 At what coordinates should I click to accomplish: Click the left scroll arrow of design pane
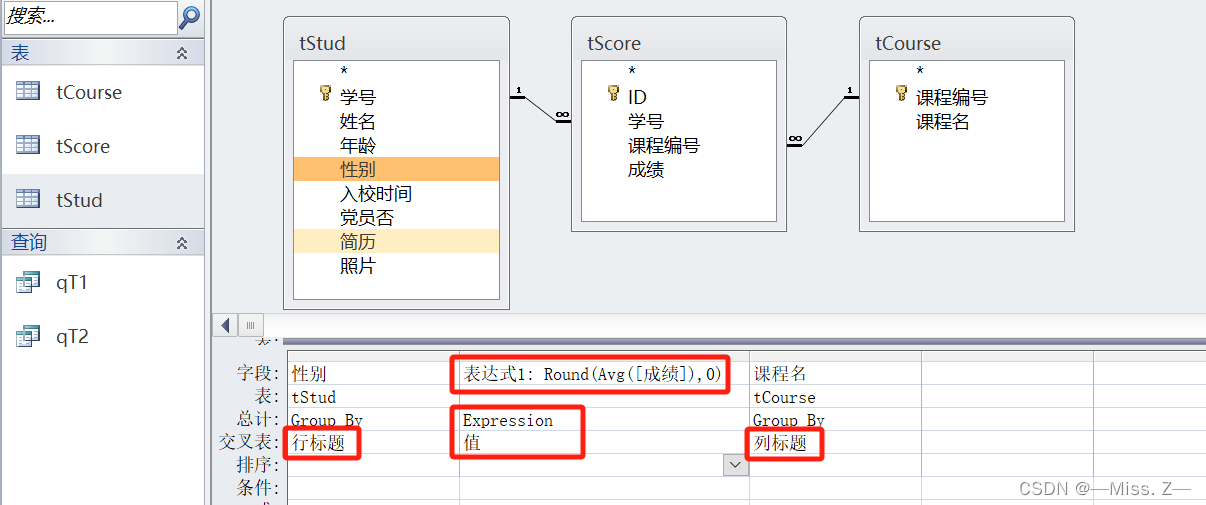(225, 325)
